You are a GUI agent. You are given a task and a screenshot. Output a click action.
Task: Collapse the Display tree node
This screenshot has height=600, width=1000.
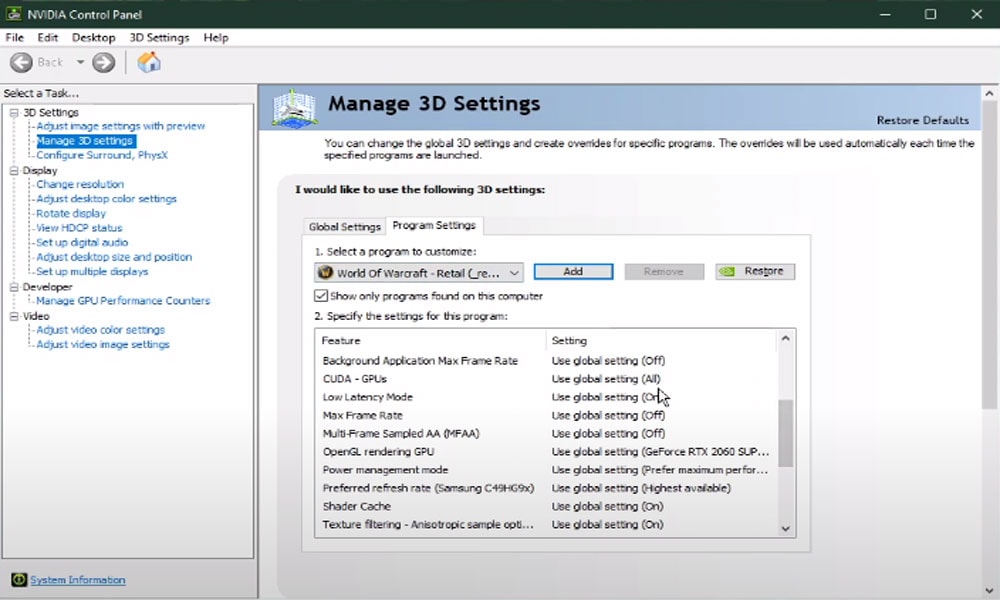(x=14, y=170)
